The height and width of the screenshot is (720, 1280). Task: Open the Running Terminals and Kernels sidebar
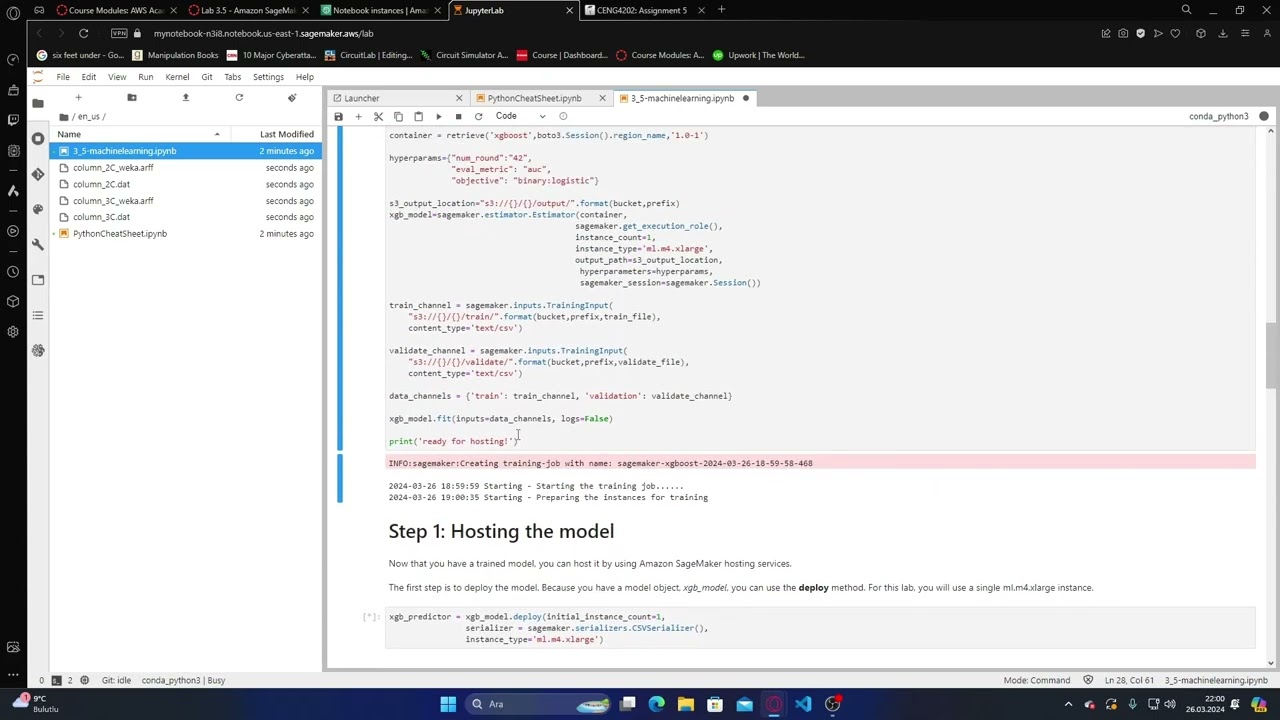(38, 138)
